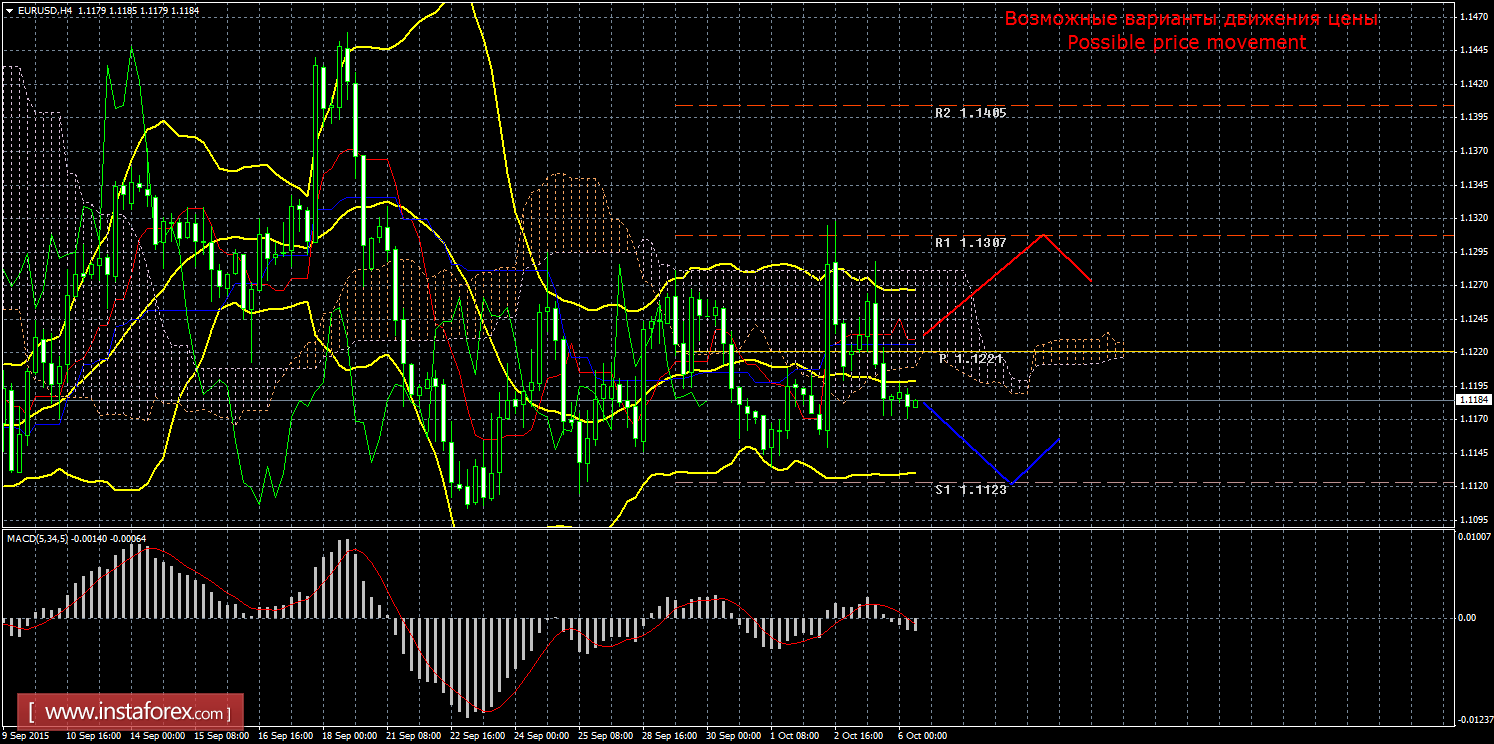The width and height of the screenshot is (1494, 744).
Task: Click the 0.01007 MACD scale value
Action: tap(1473, 537)
